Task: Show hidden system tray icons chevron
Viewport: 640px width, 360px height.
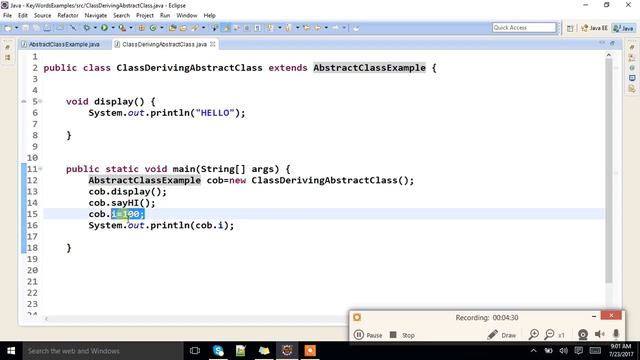Action: point(533,351)
